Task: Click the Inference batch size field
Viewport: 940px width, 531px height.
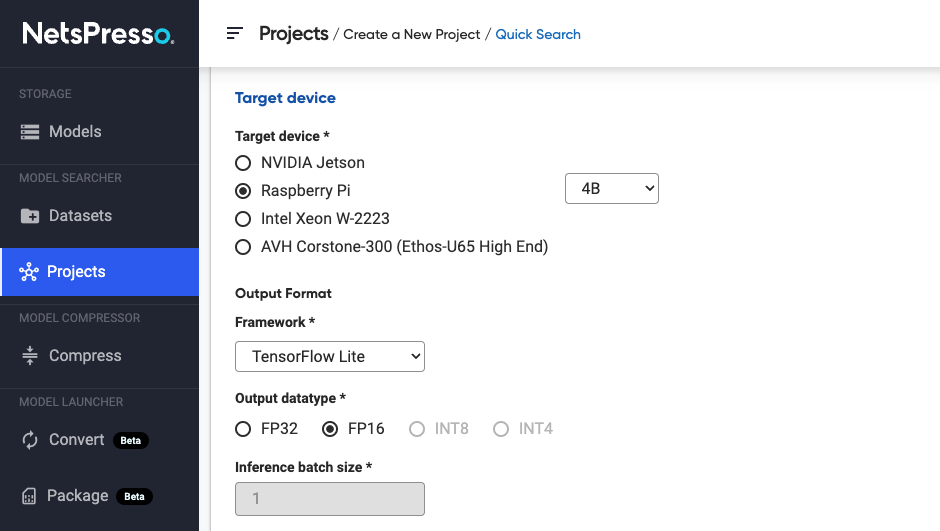Action: click(330, 499)
